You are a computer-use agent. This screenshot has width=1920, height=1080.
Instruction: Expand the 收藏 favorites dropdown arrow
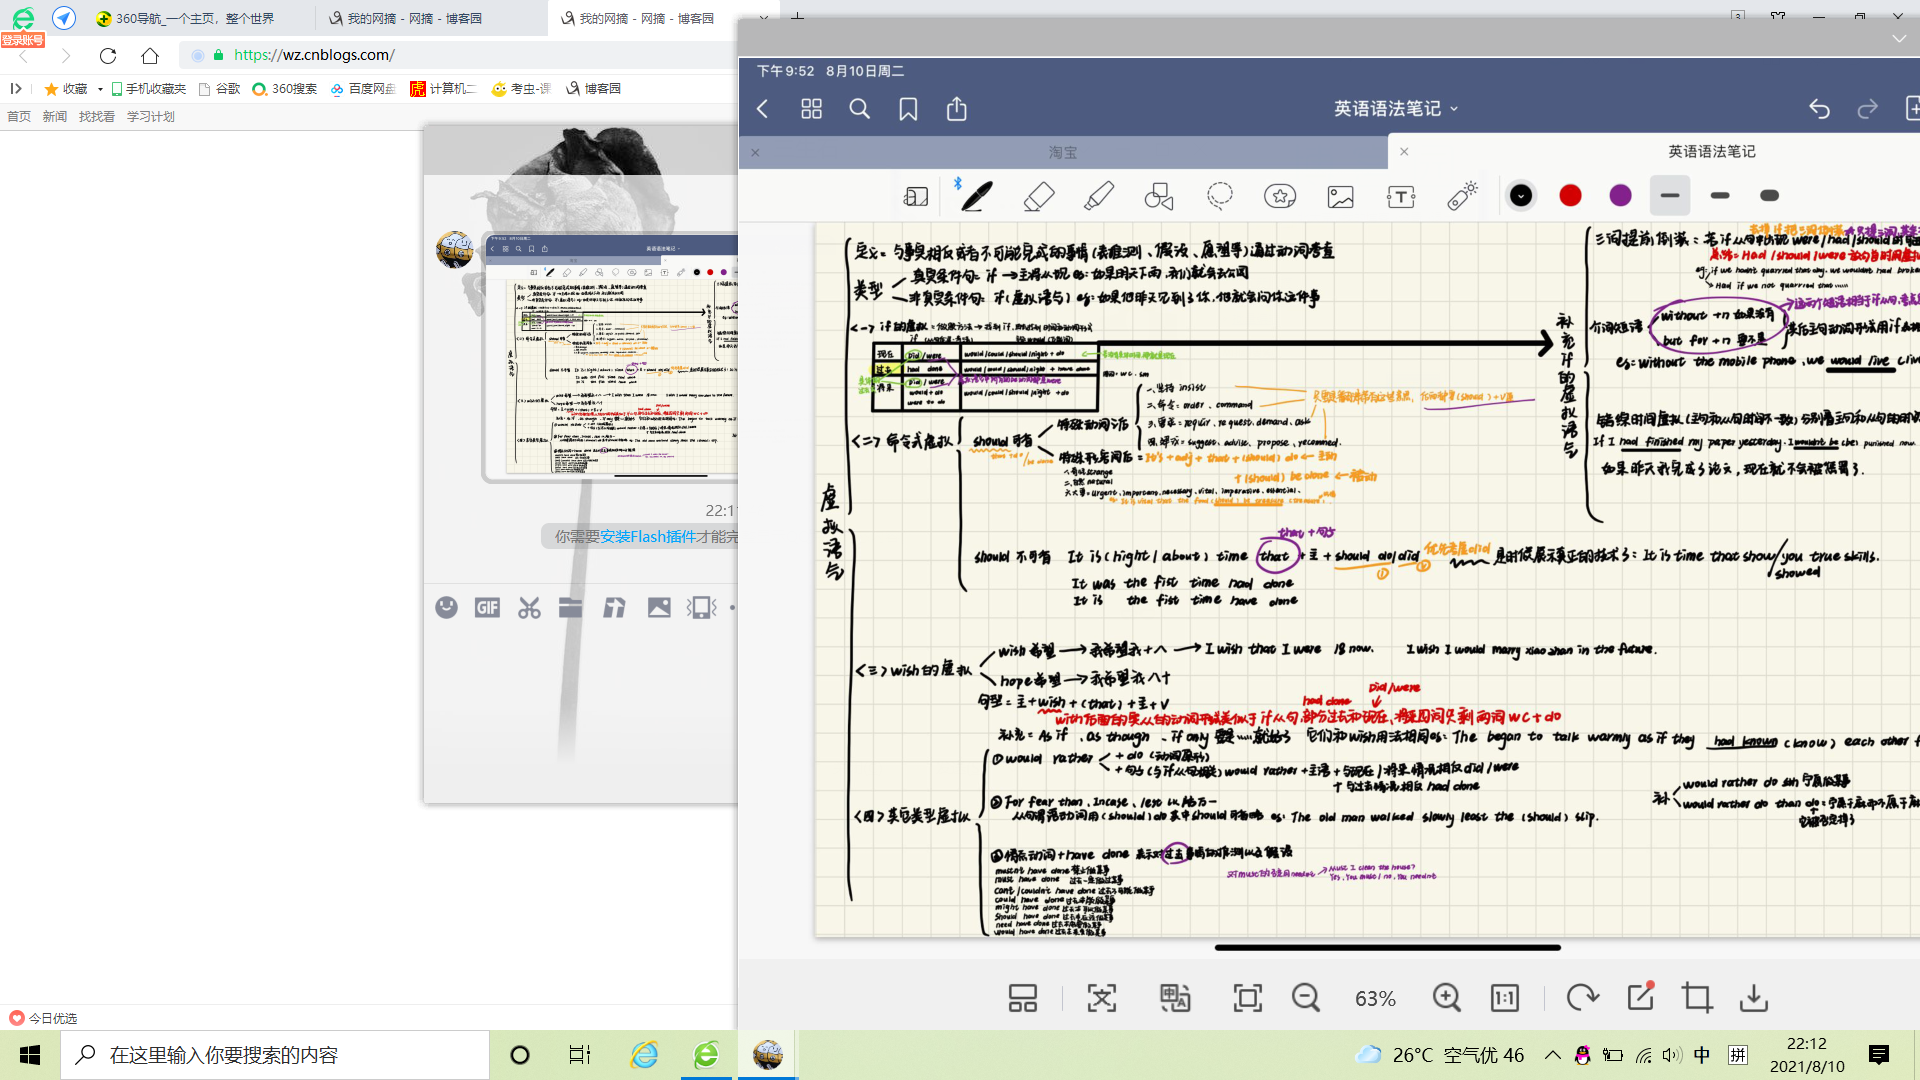pos(100,89)
